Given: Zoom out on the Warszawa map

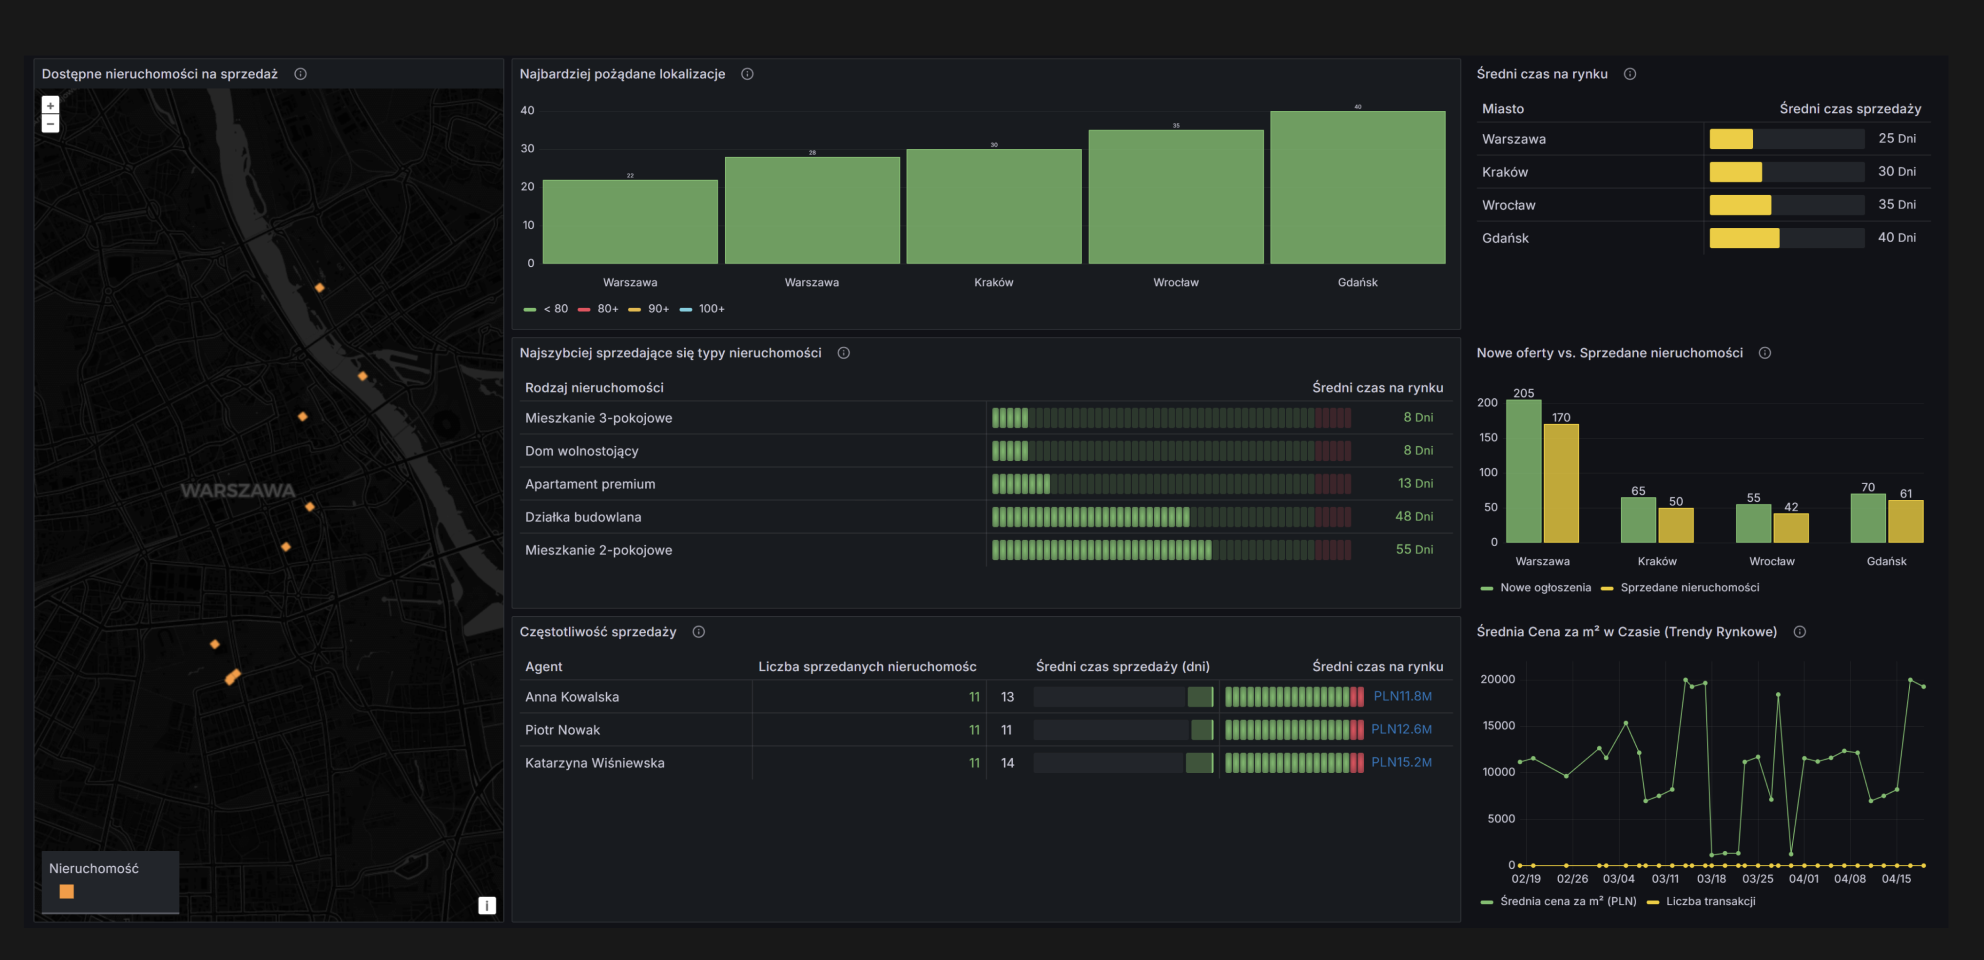Looking at the screenshot, I should [50, 124].
